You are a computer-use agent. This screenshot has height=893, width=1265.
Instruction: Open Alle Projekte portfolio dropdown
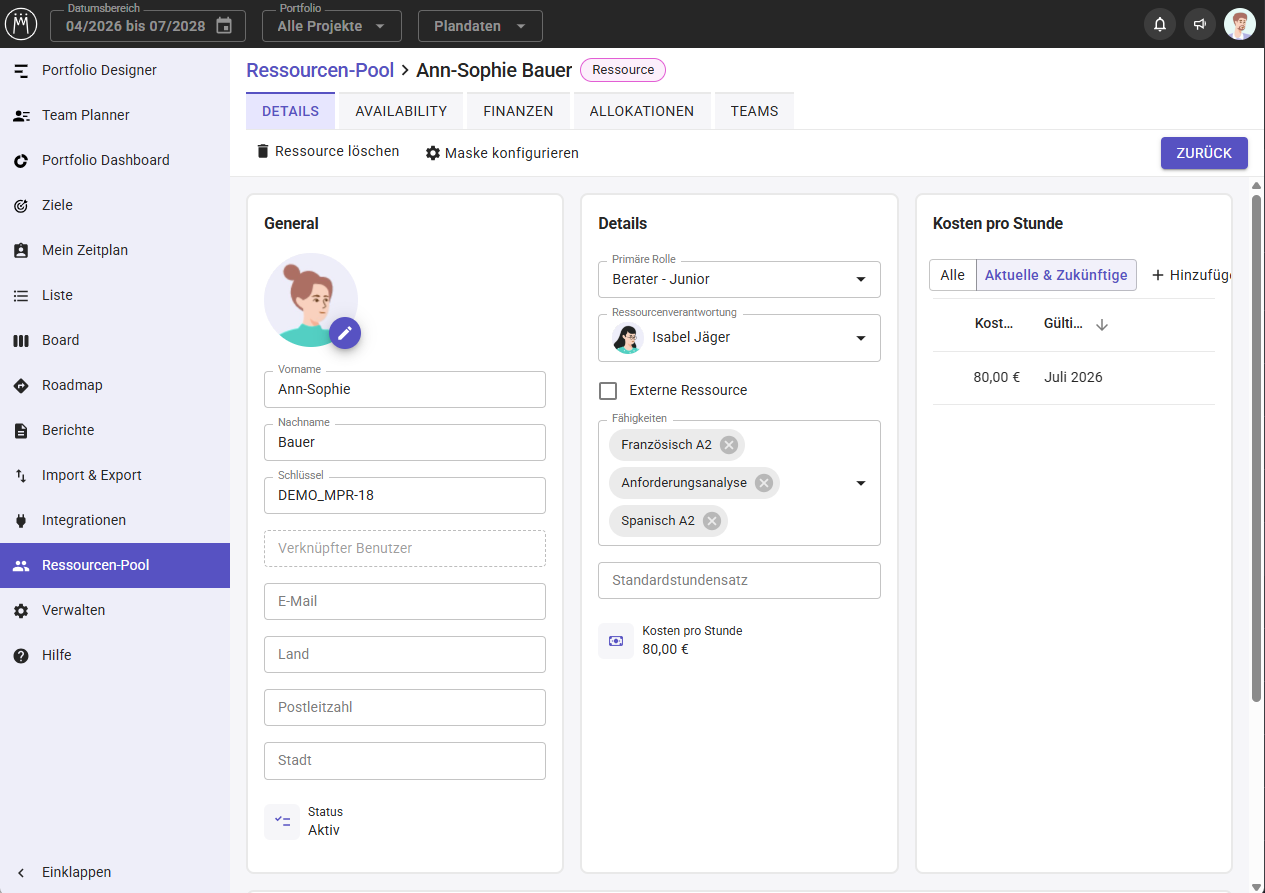coord(332,26)
